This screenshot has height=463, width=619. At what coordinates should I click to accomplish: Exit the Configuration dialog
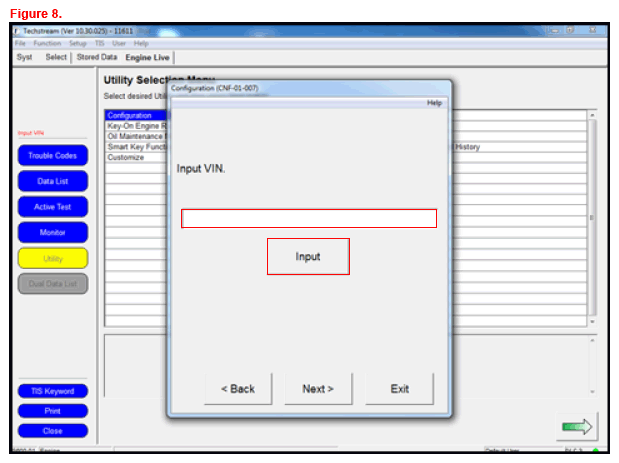[400, 389]
